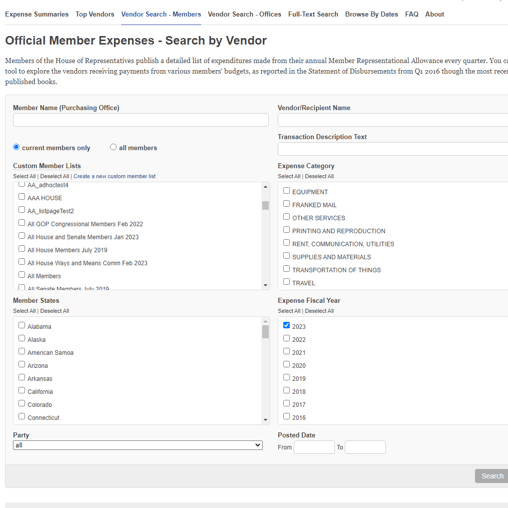The width and height of the screenshot is (508, 508).
Task: Click Select All under Expense Category
Action: [289, 176]
